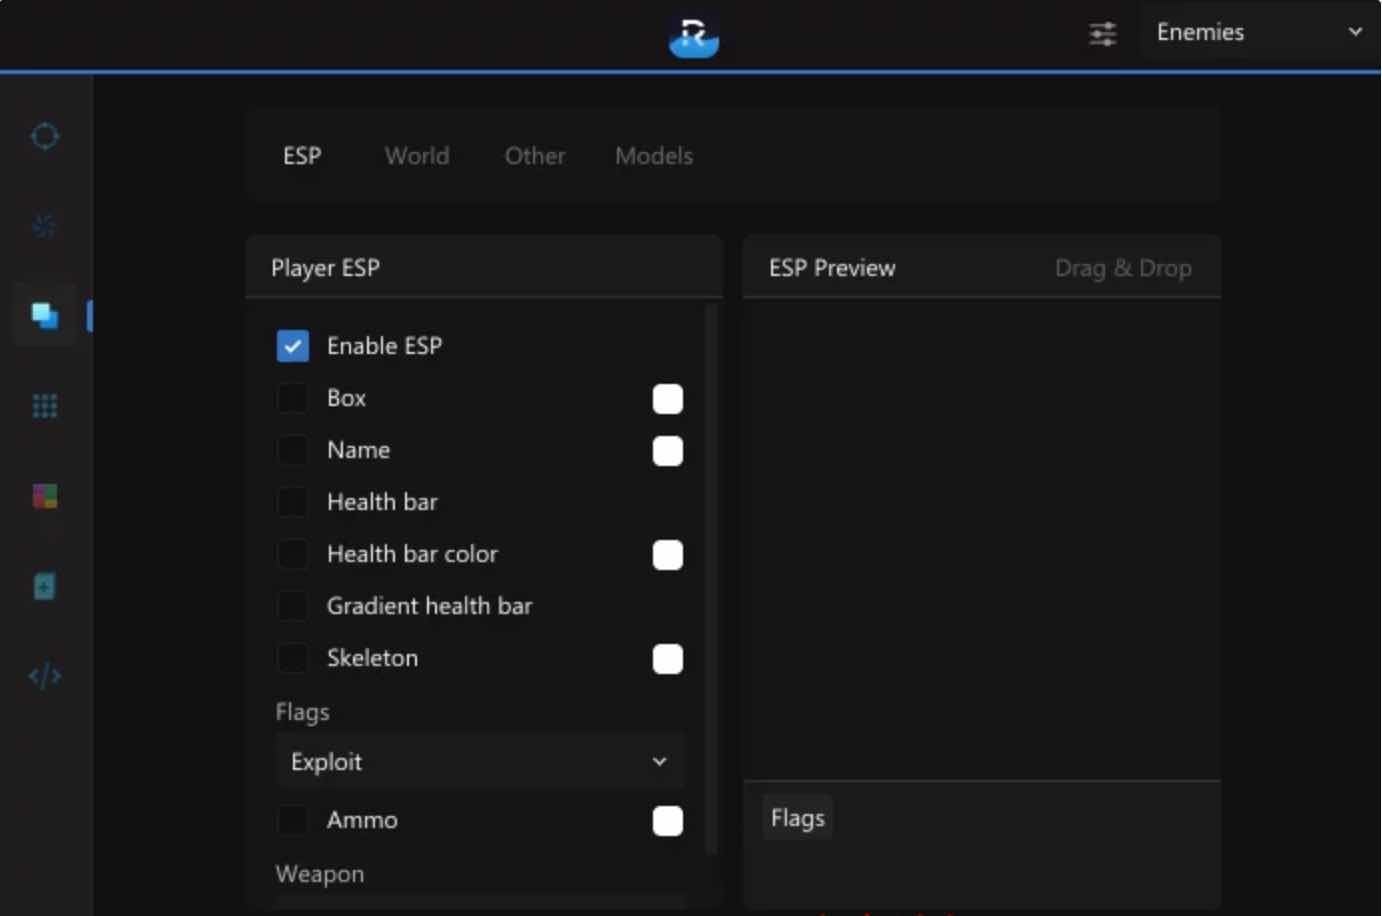Toggle the Gradient health bar checkbox
1382x916 pixels.
point(293,606)
